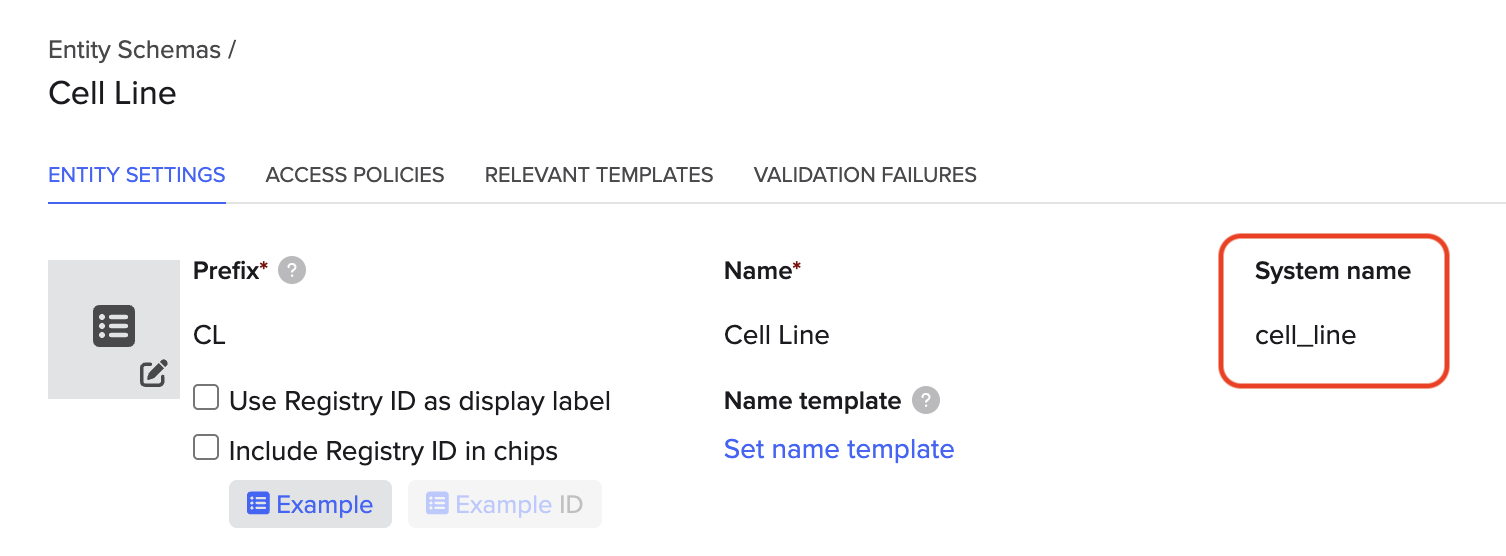Viewport: 1506px width, 556px height.
Task: Click the Cell Line page heading
Action: pos(112,93)
